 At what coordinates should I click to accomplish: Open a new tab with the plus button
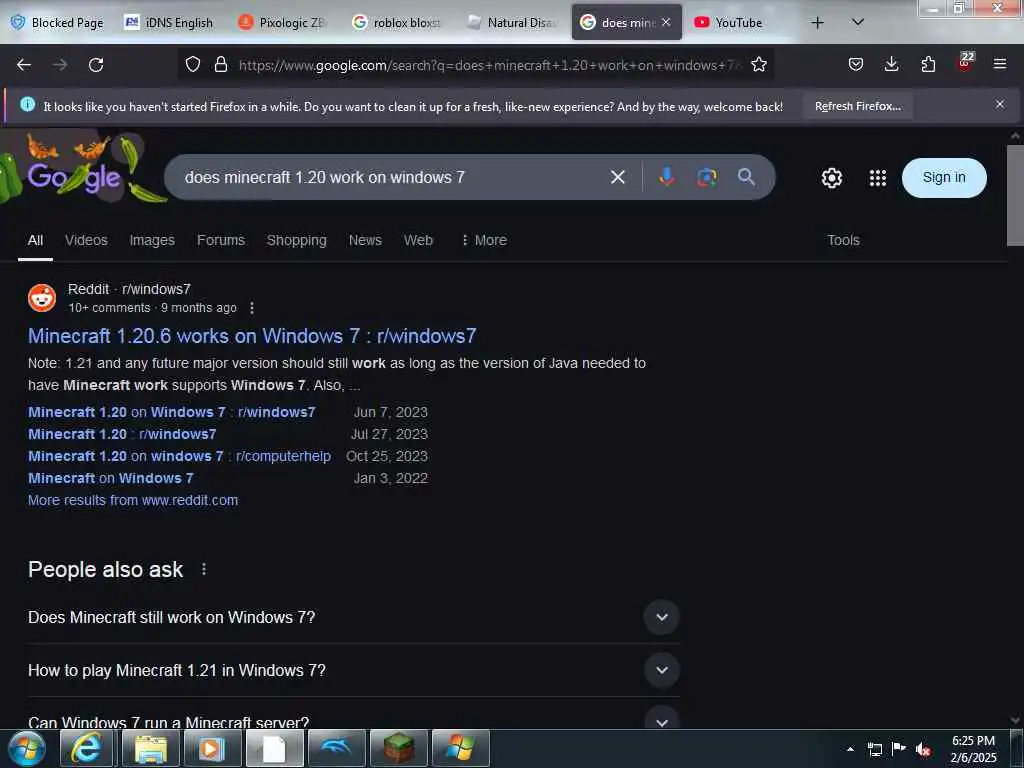tap(817, 23)
